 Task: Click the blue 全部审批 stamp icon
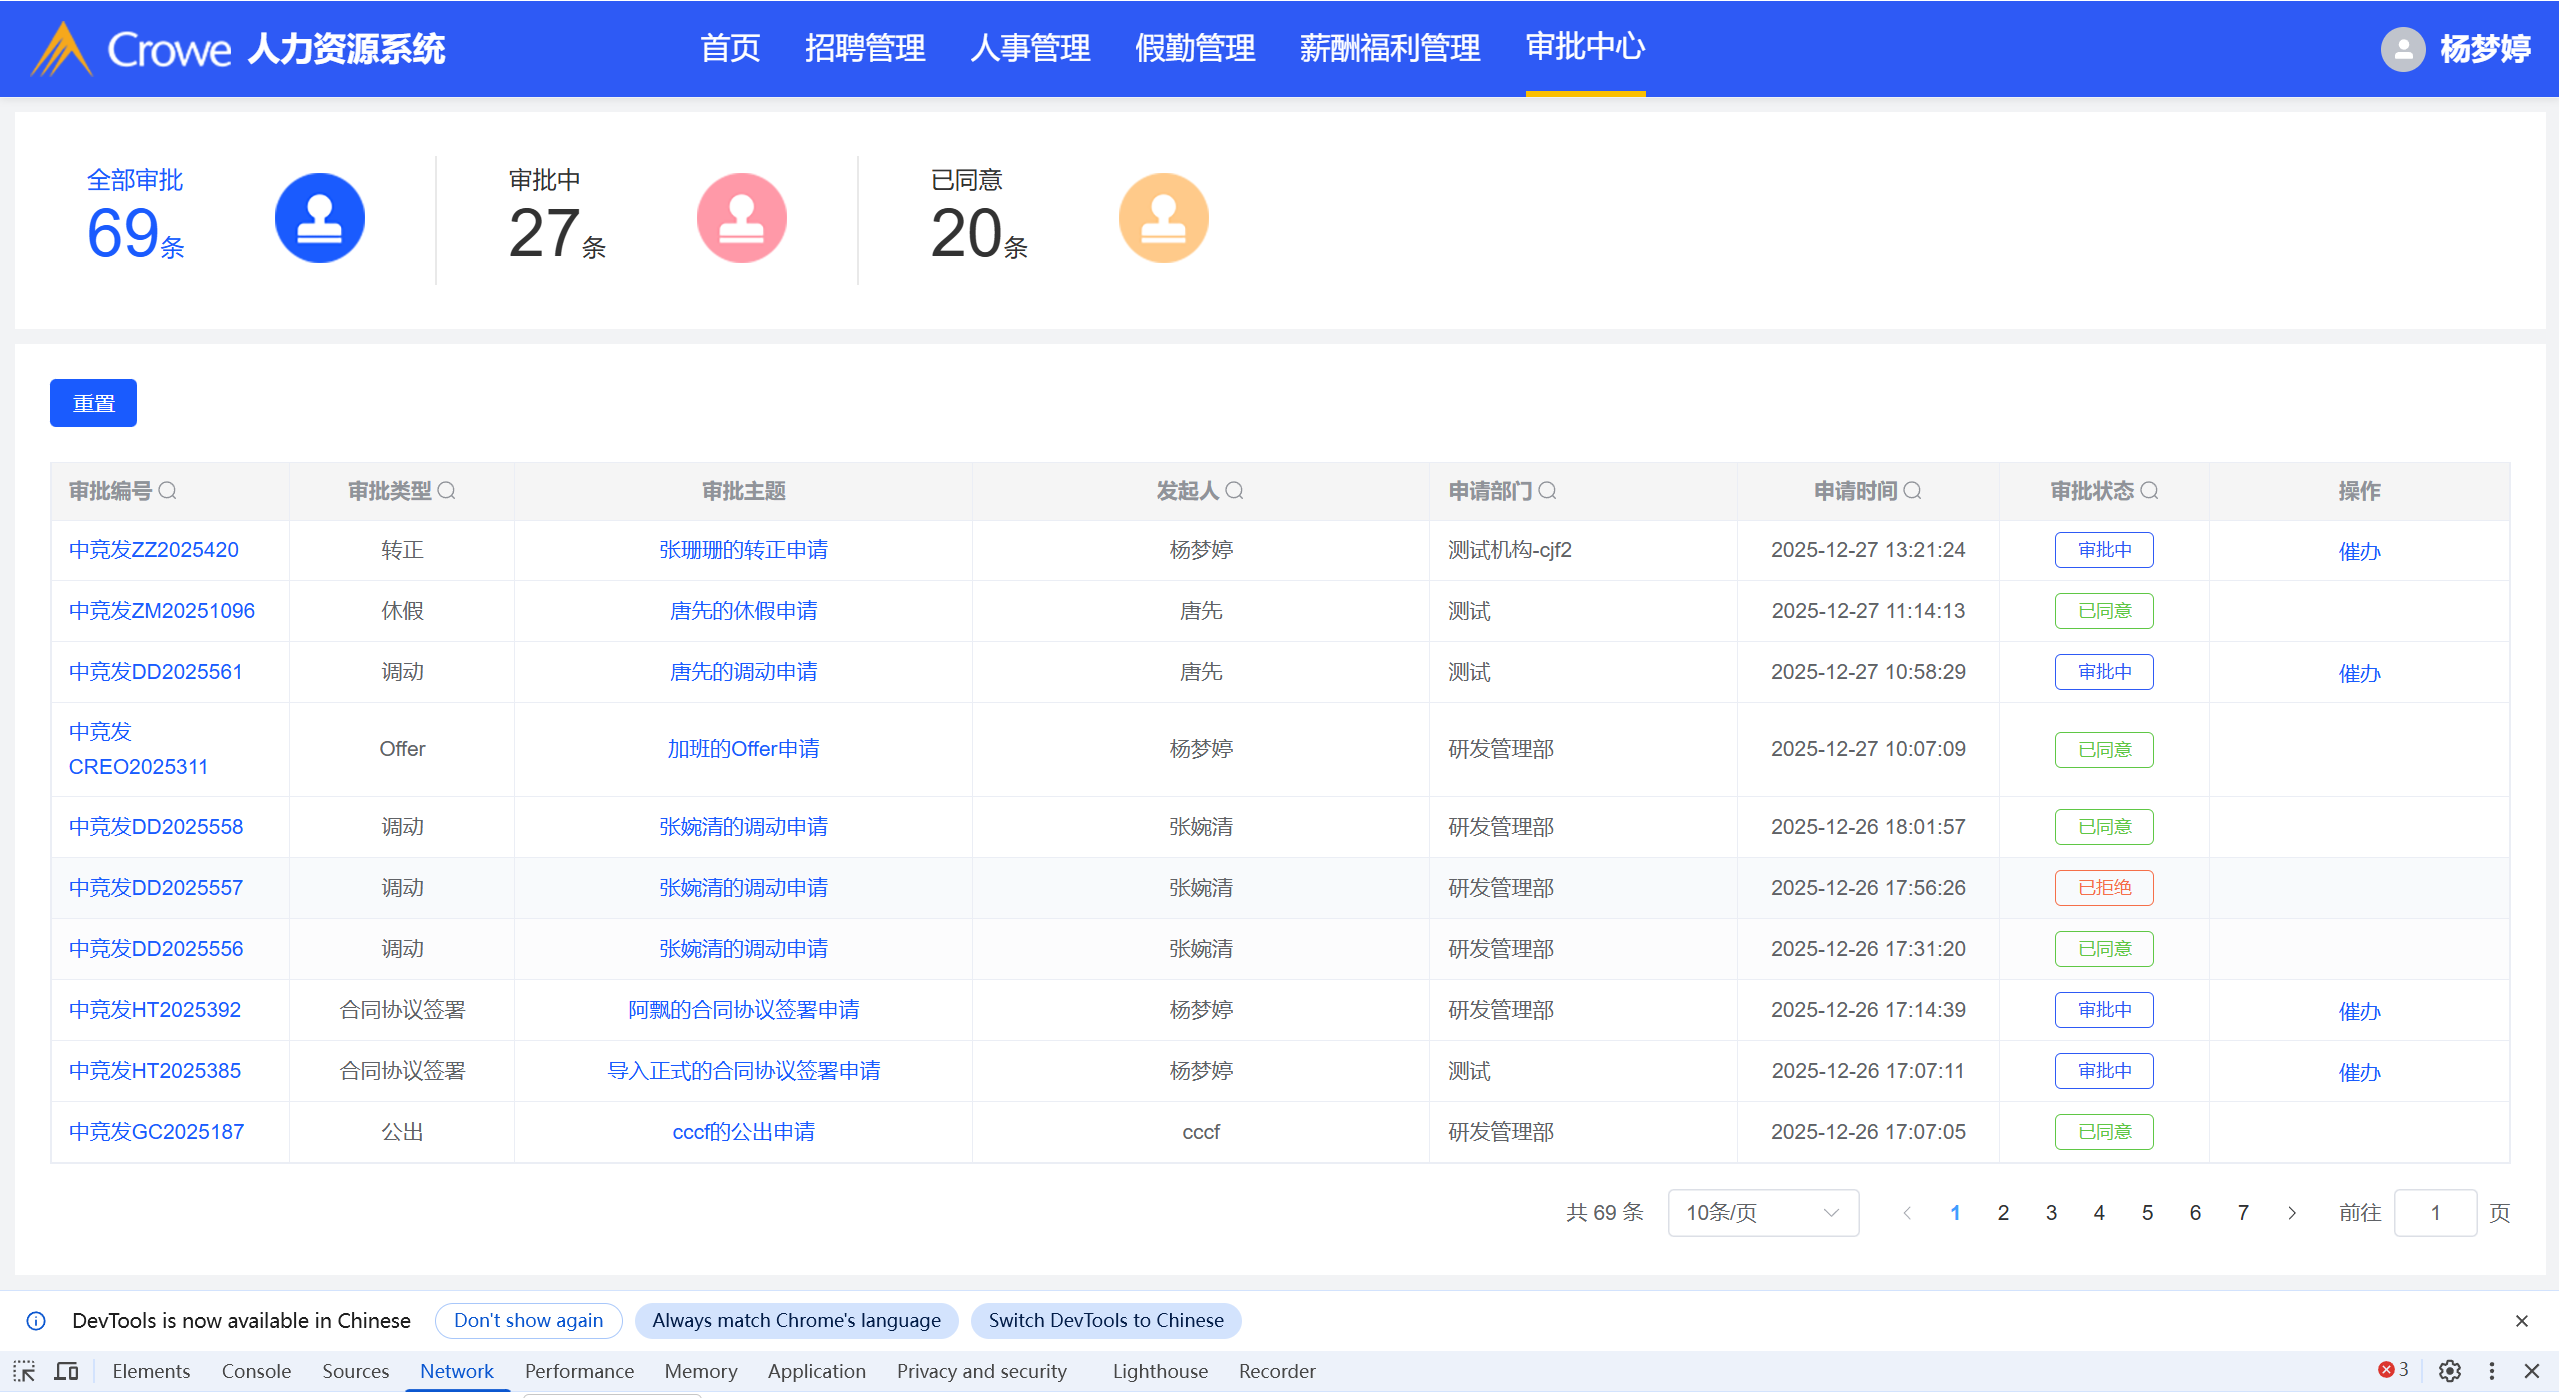319,218
